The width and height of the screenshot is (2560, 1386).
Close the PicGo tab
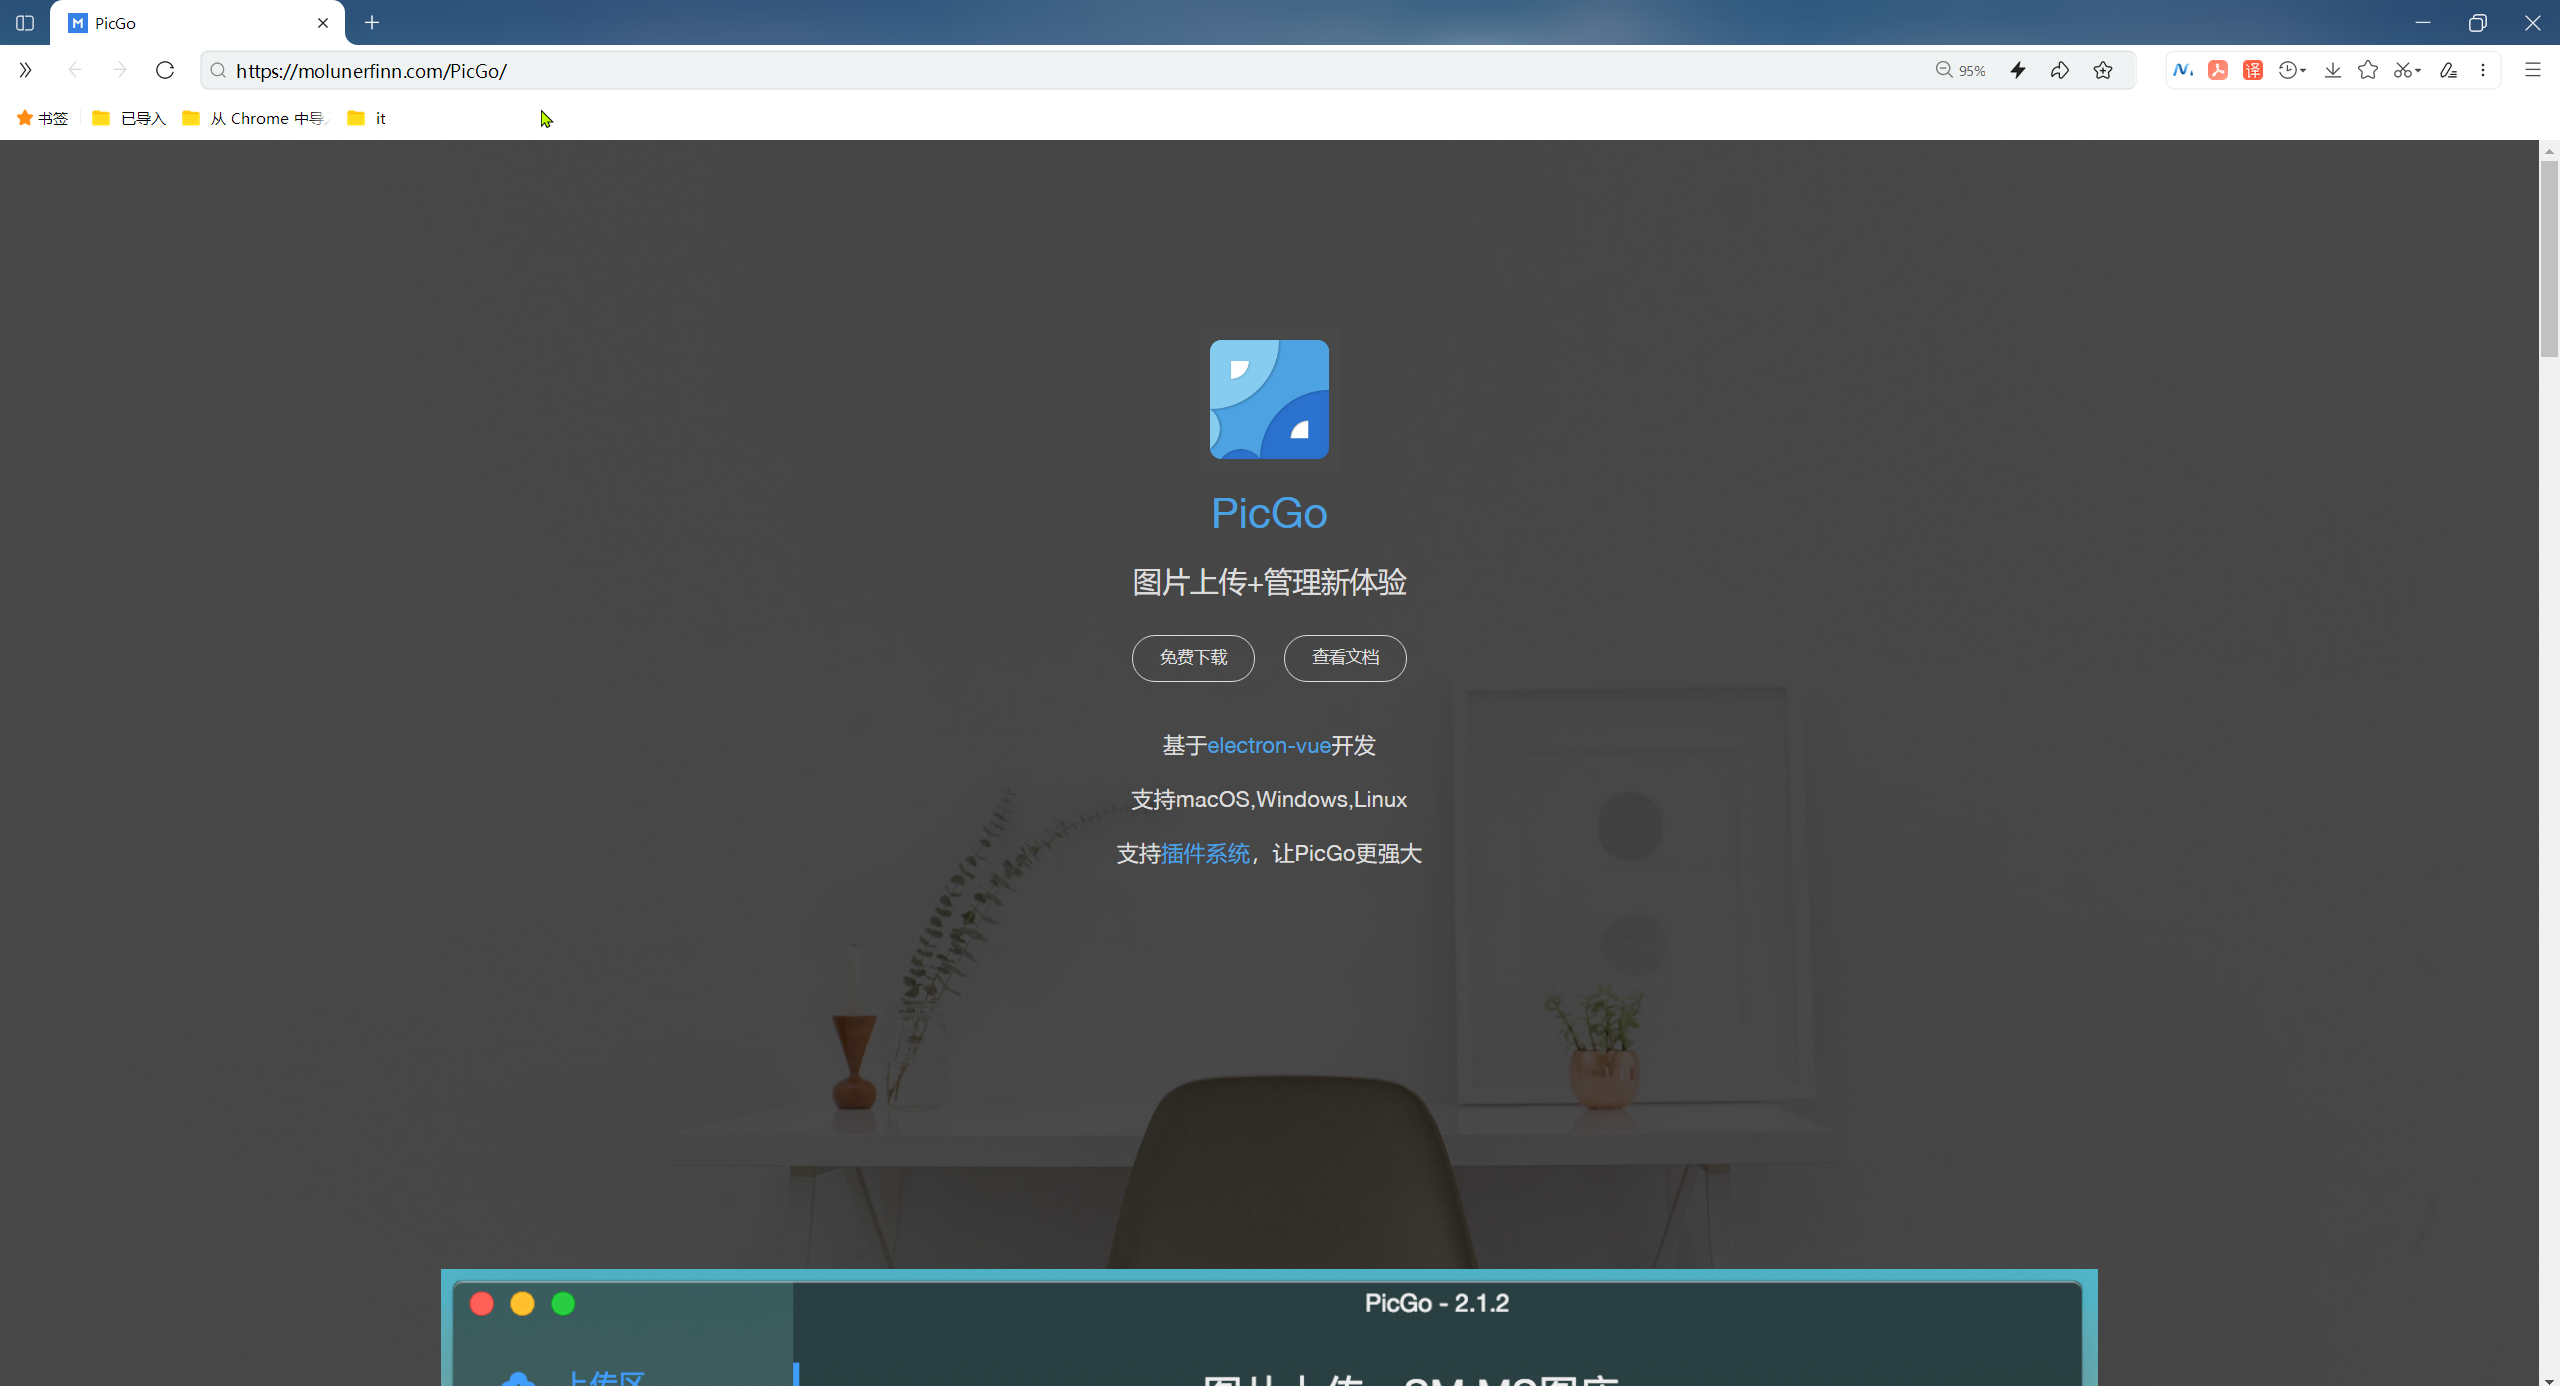(323, 23)
